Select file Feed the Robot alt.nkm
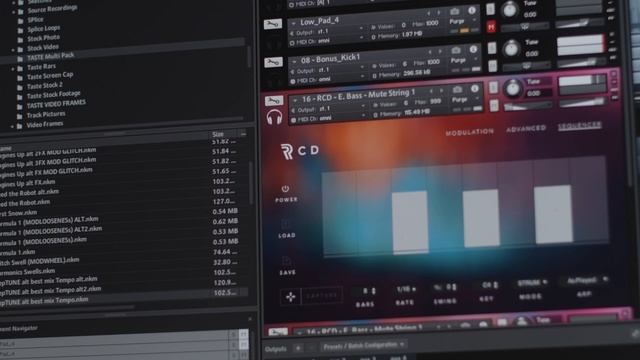This screenshot has width=640, height=360. (x=29, y=192)
